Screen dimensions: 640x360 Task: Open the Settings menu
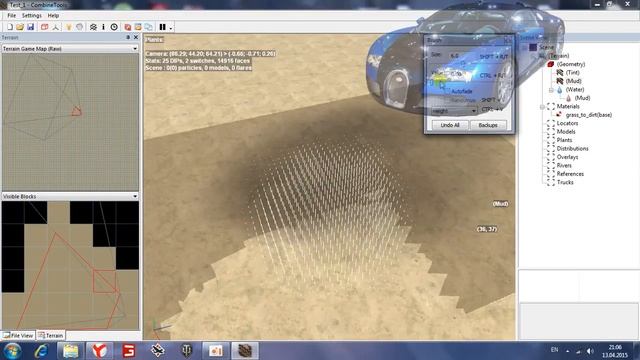click(31, 16)
